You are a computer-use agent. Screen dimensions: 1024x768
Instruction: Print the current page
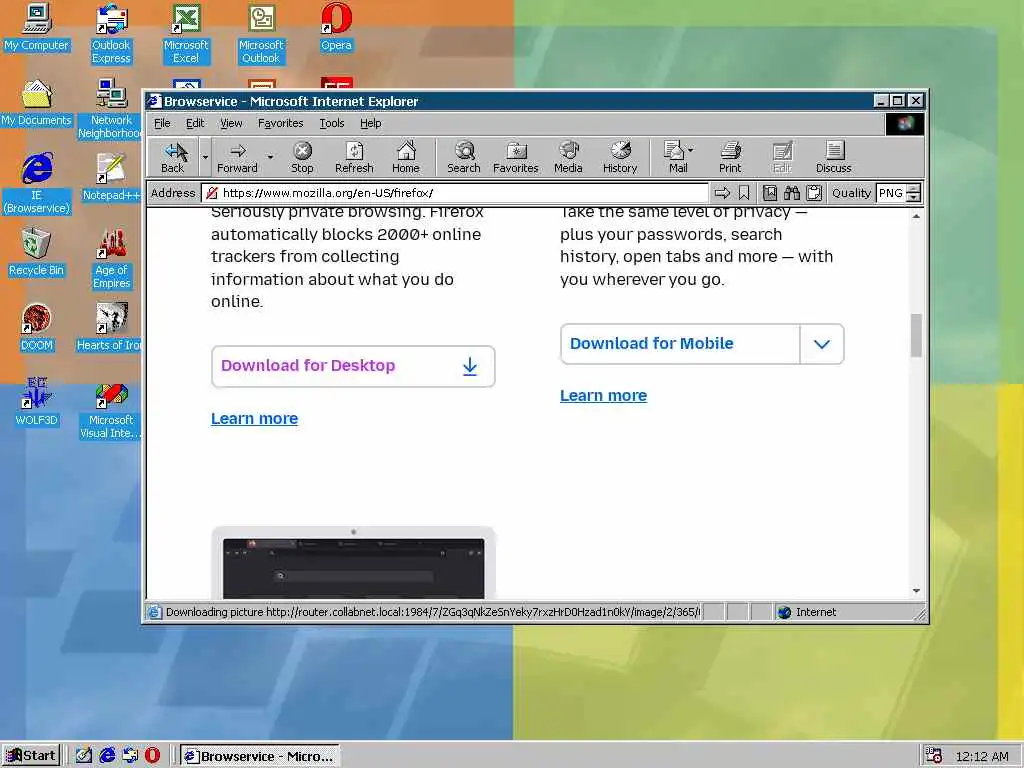[730, 157]
